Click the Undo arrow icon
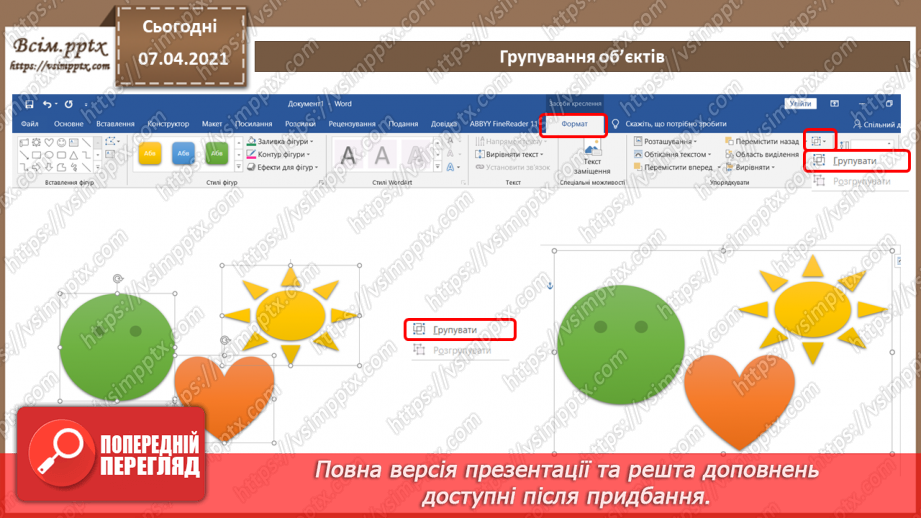 point(47,104)
